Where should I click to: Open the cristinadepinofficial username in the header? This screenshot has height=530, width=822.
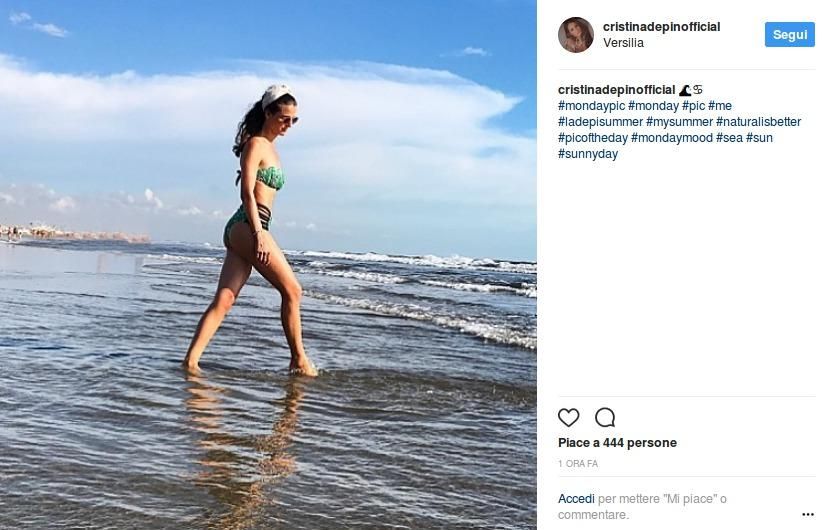point(661,27)
